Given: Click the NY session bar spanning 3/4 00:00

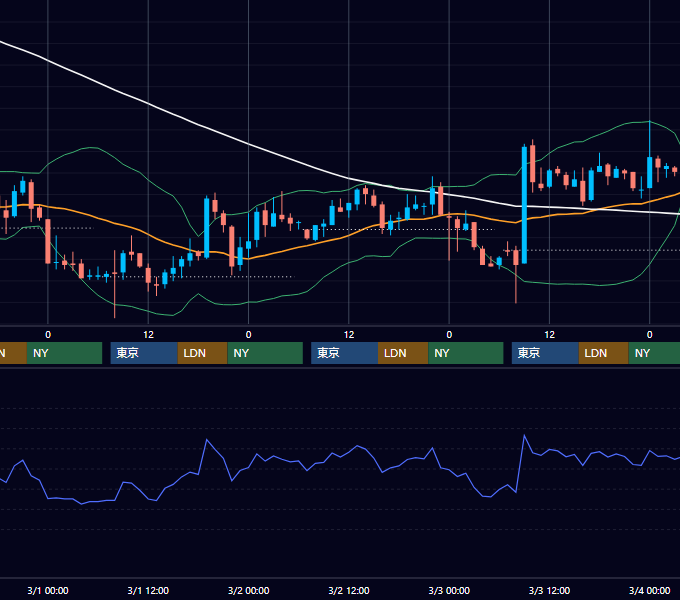Looking at the screenshot, I should click(654, 353).
